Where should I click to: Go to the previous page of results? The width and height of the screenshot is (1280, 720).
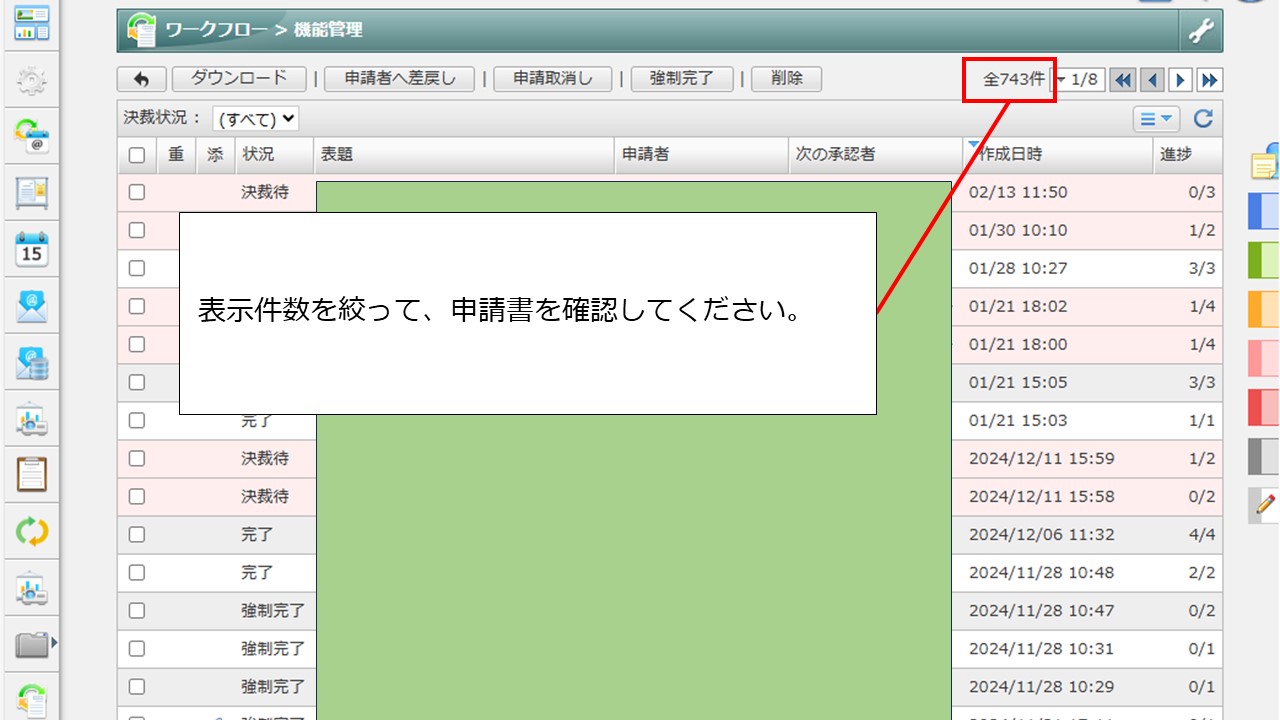point(1153,80)
